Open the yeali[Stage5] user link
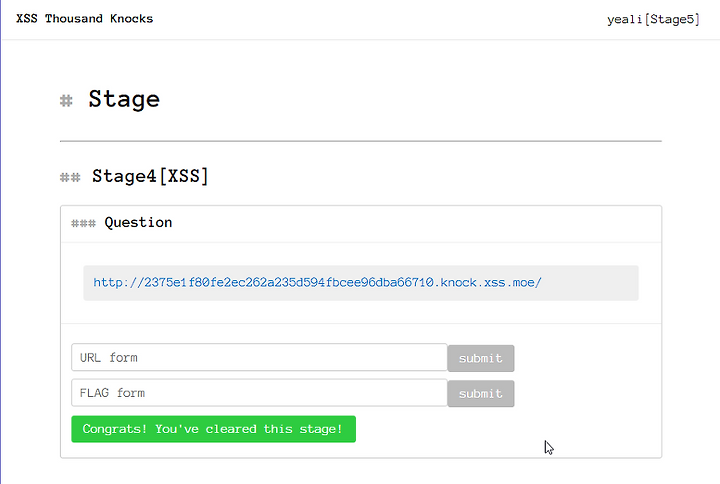Image resolution: width=720 pixels, height=484 pixels. click(653, 19)
